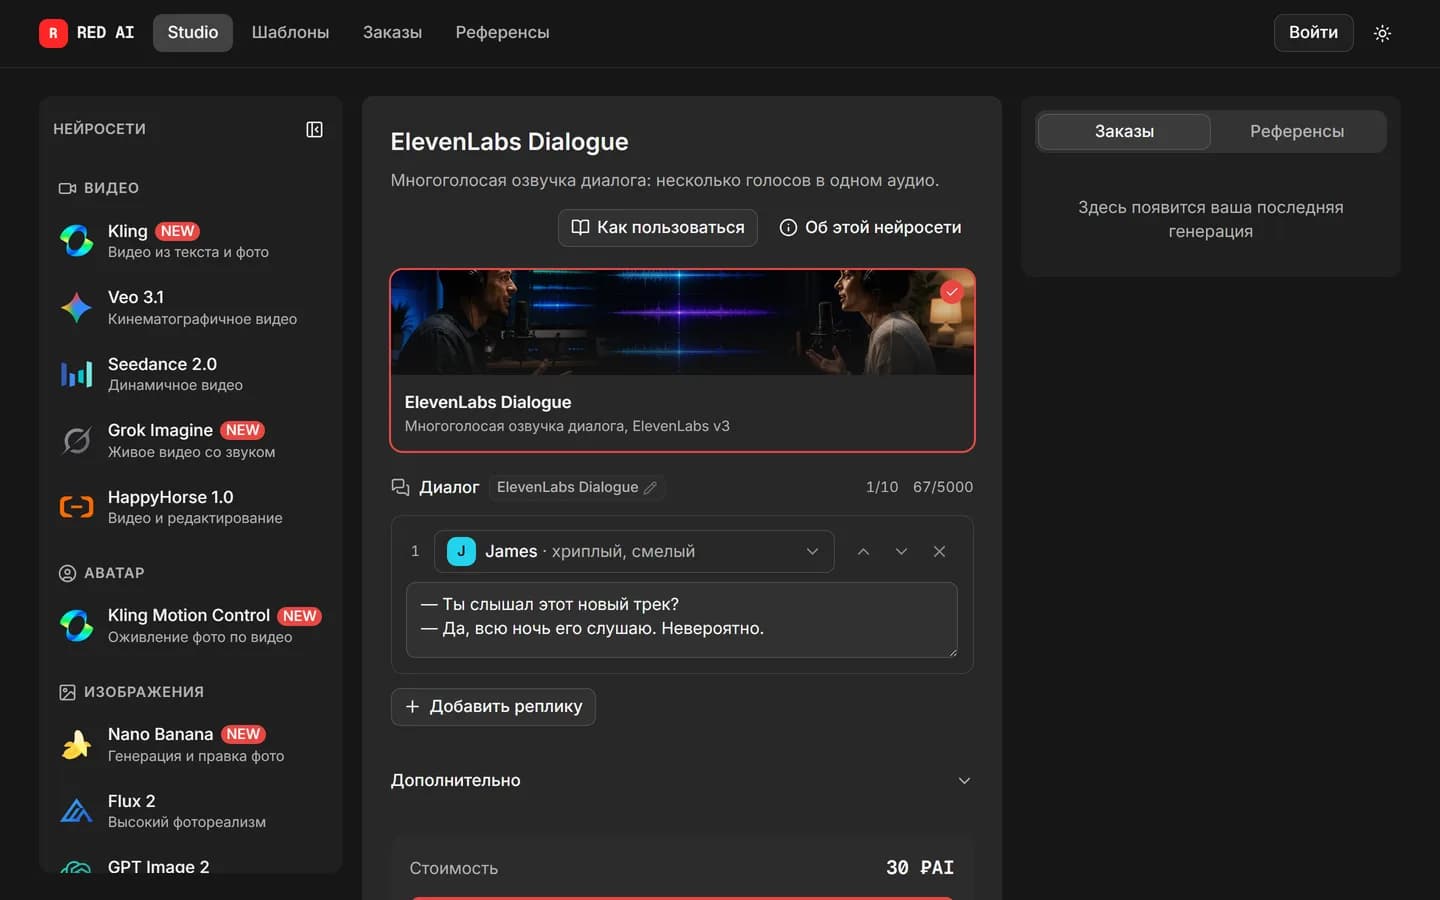Expand the Дополнительно section
Viewport: 1440px width, 900px height.
pos(681,780)
